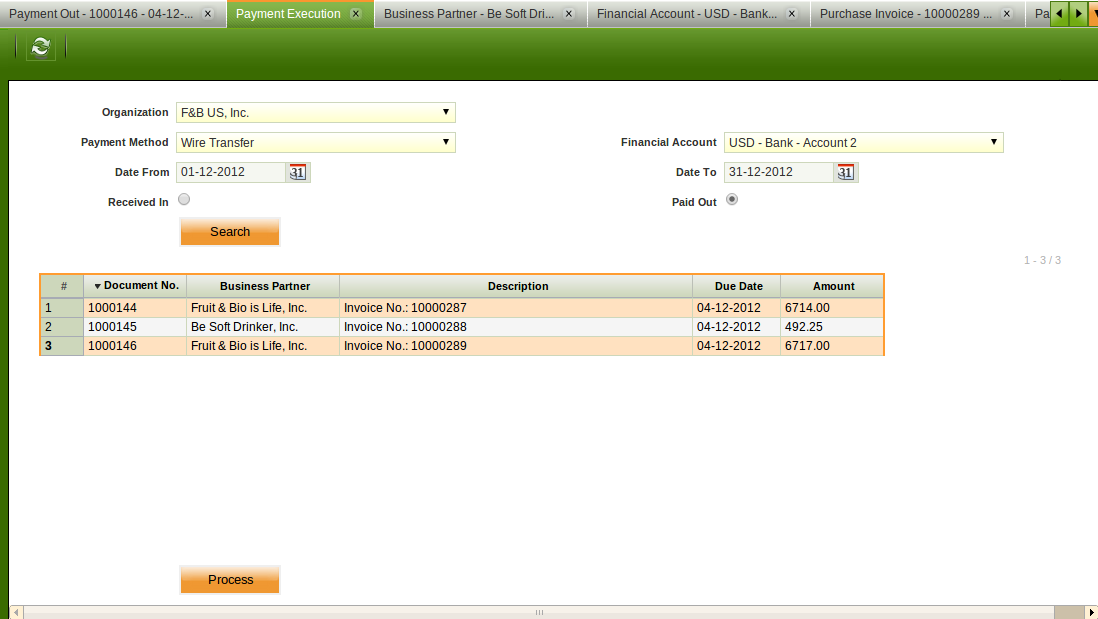
Task: Close the Purchase Invoice tab
Action: click(1005, 14)
